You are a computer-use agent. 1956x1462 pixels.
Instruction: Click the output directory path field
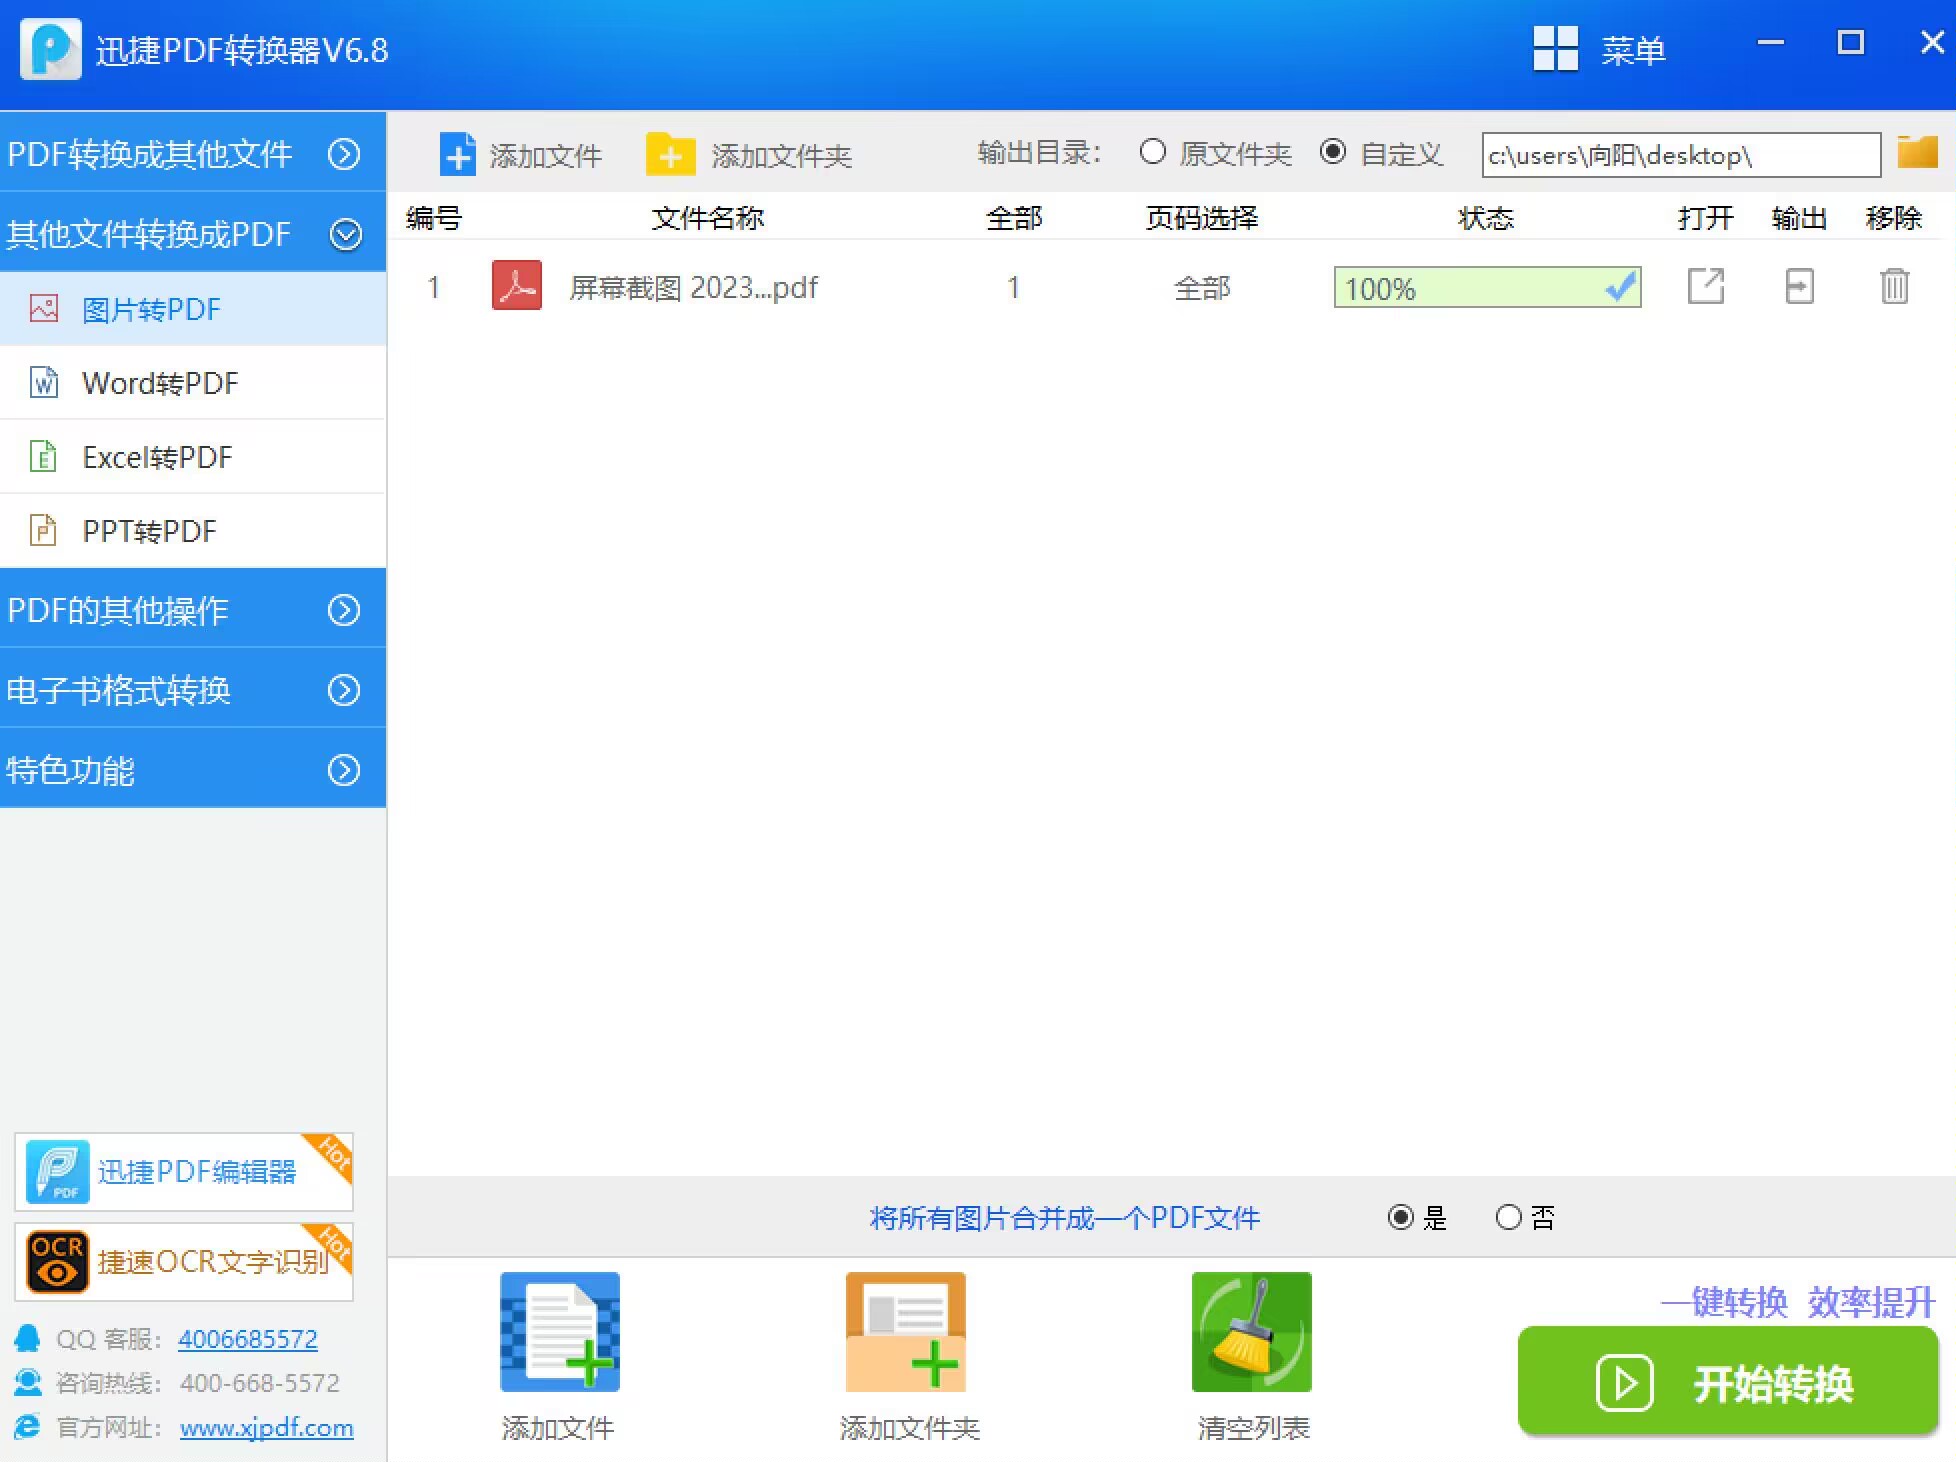point(1680,155)
